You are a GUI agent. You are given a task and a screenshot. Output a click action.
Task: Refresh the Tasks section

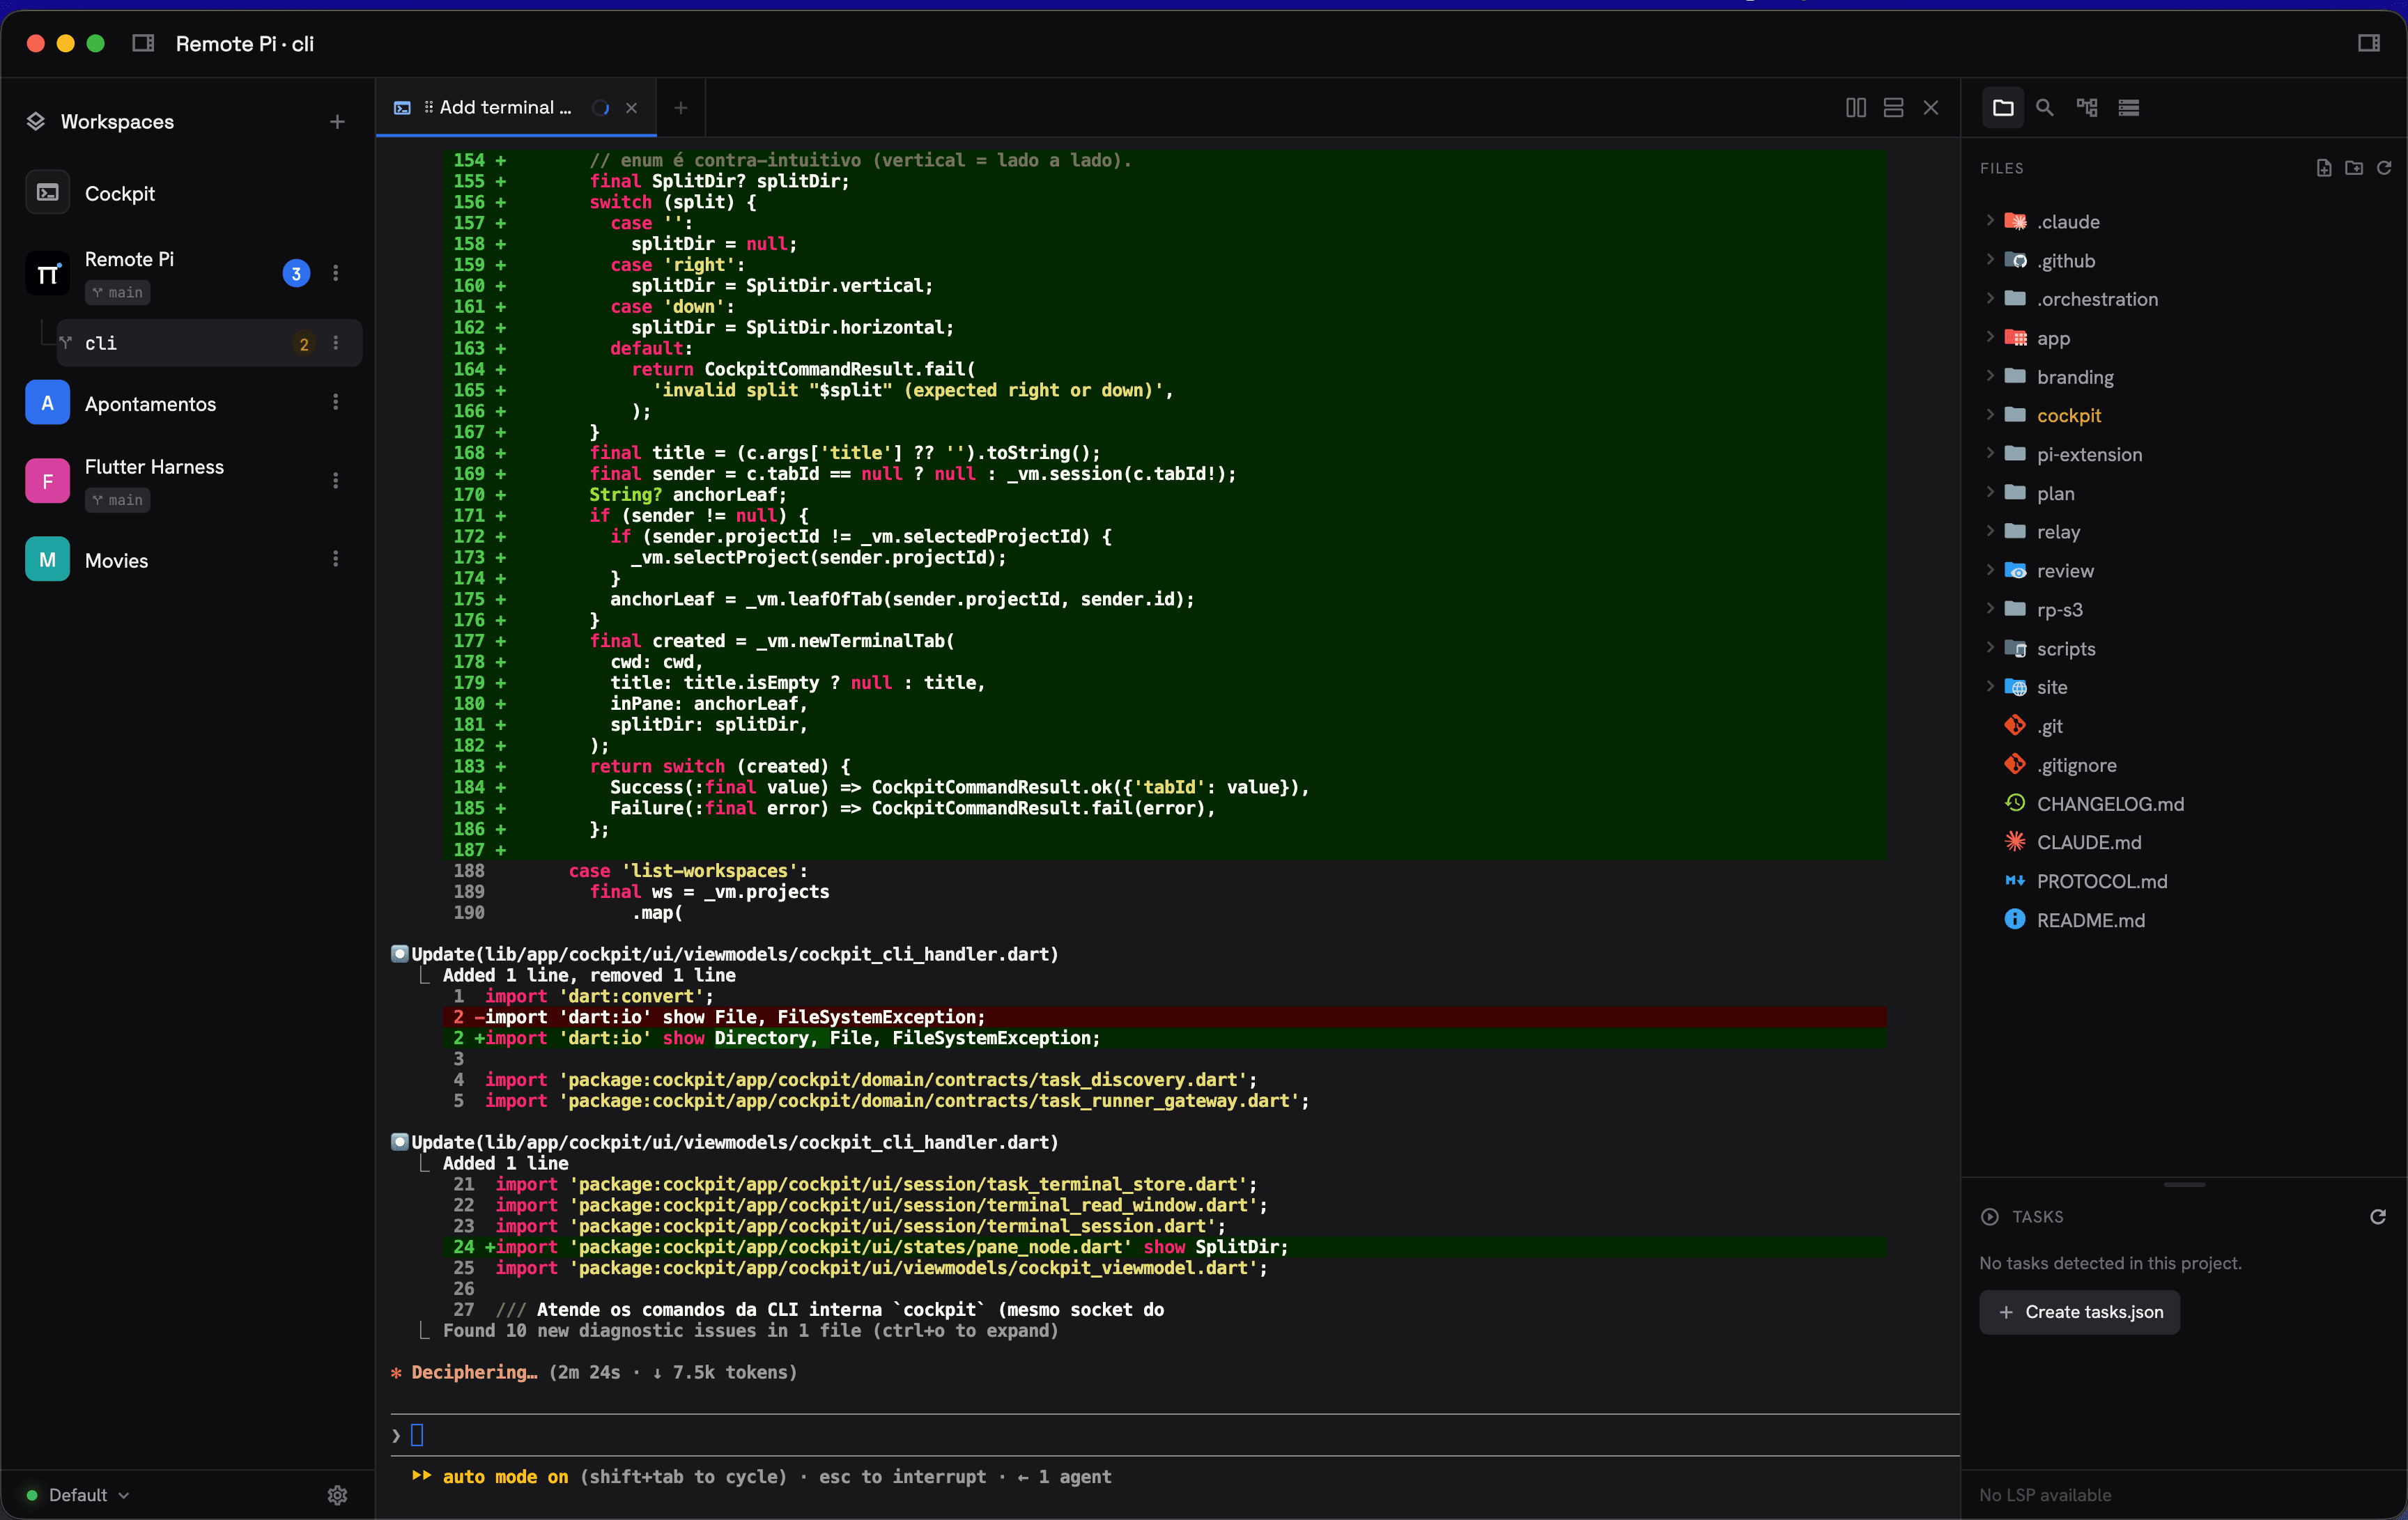click(2378, 1216)
